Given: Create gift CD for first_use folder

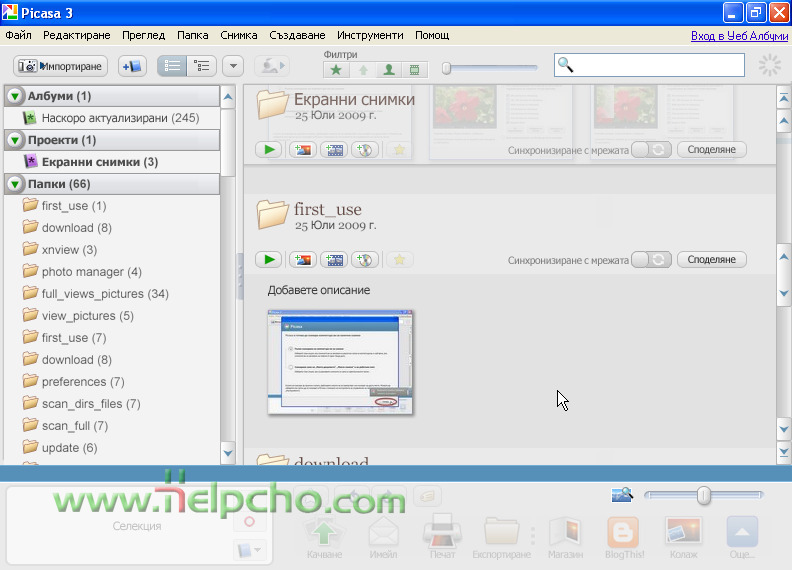Looking at the screenshot, I should [x=365, y=260].
